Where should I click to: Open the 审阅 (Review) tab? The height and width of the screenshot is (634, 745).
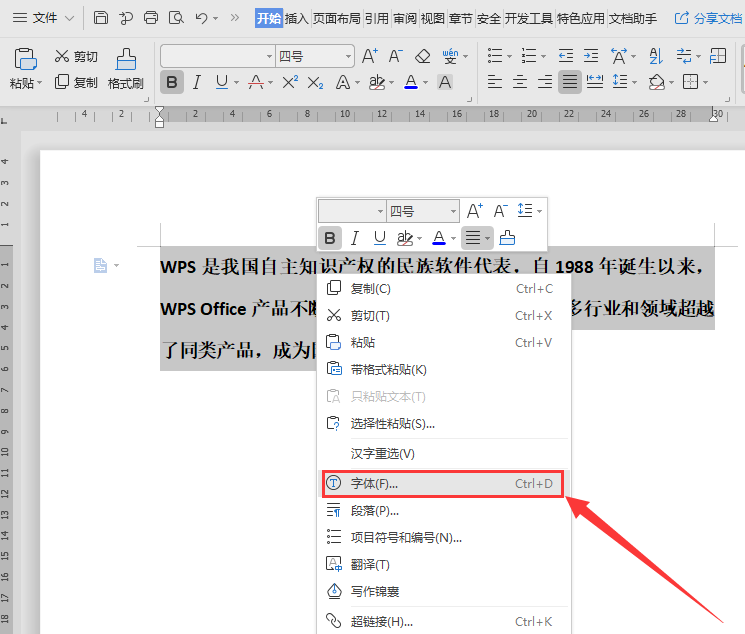[404, 19]
